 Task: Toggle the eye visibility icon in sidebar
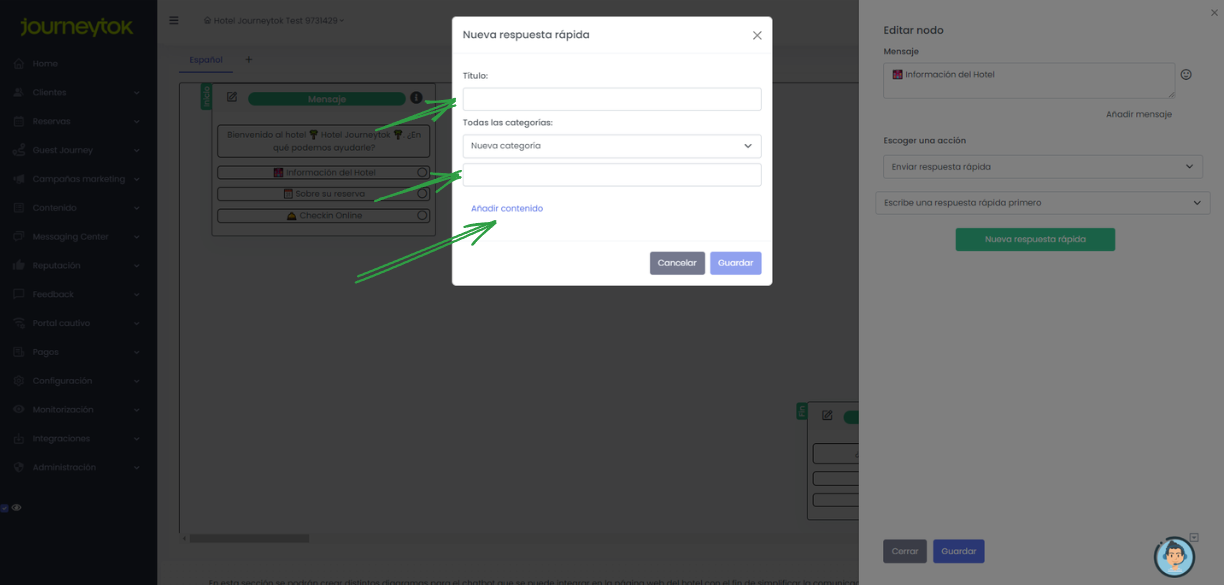point(17,508)
